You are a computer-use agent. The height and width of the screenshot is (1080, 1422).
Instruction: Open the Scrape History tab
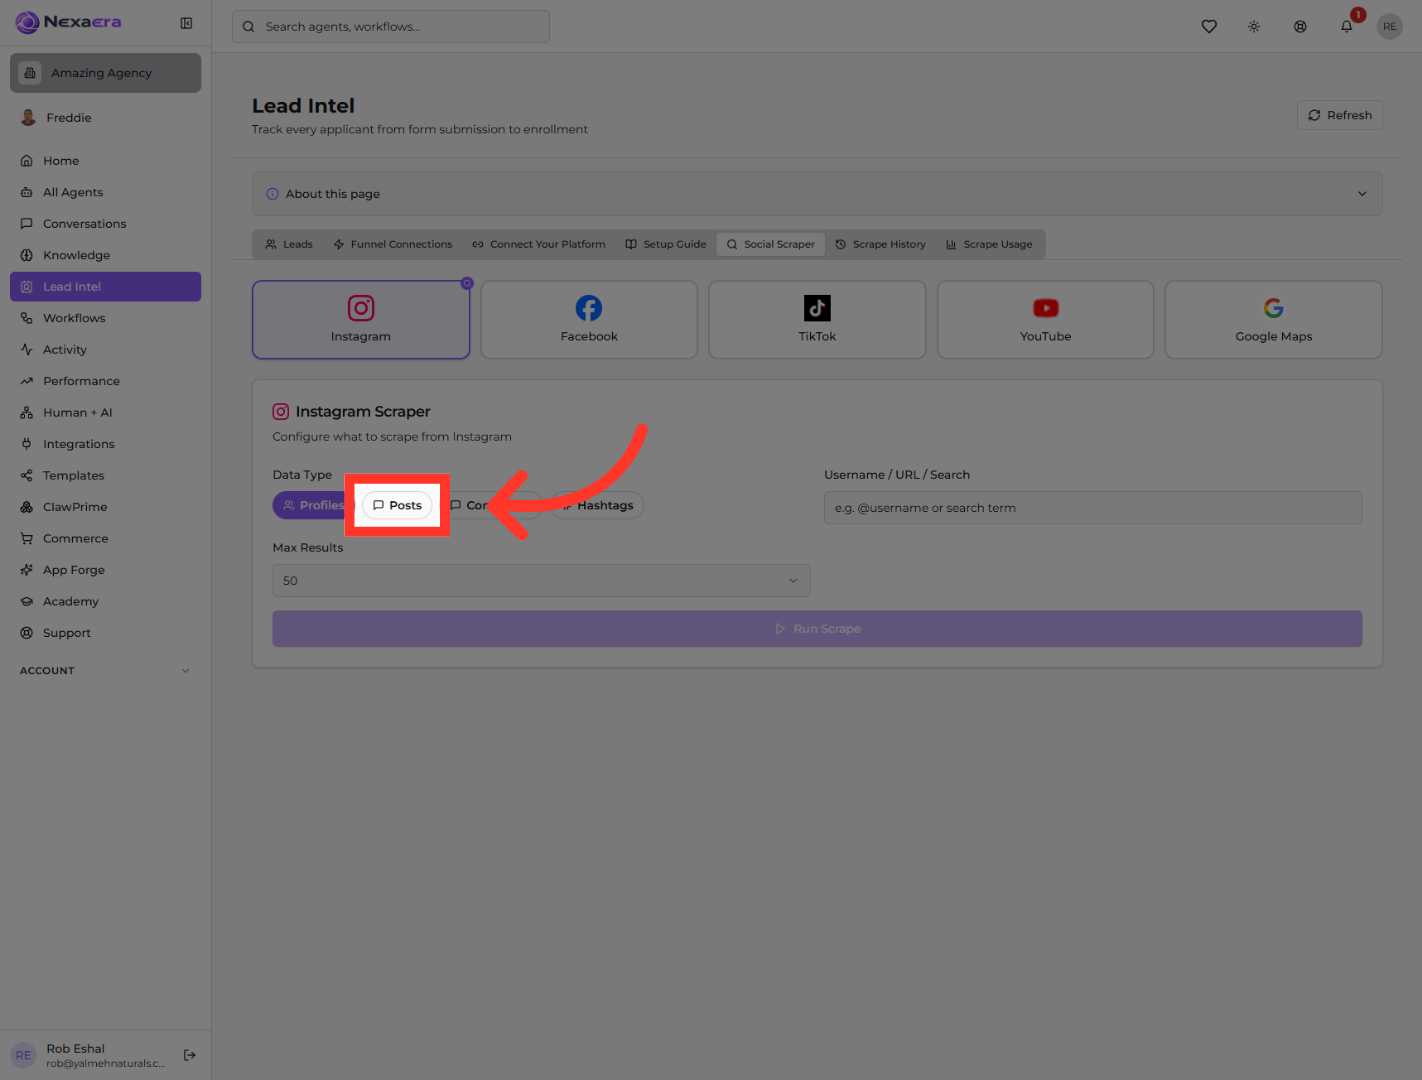[880, 244]
